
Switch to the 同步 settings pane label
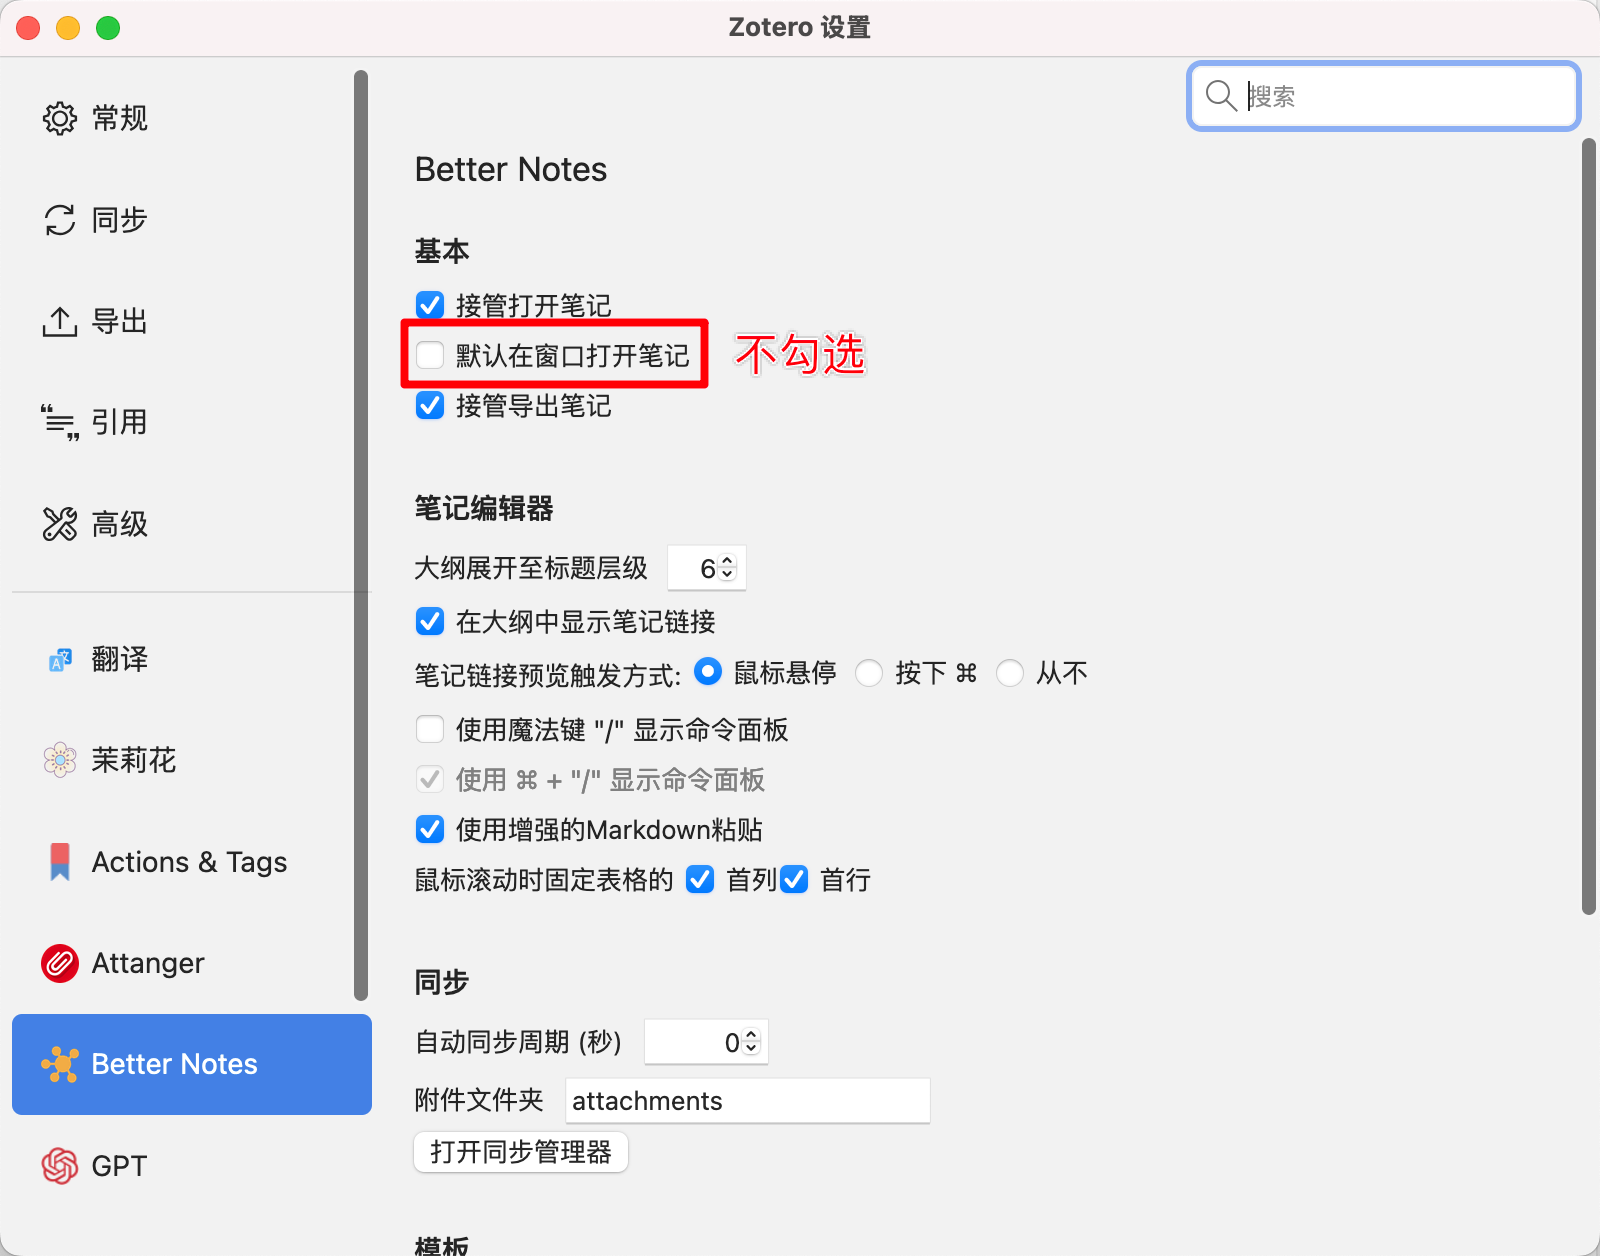120,220
